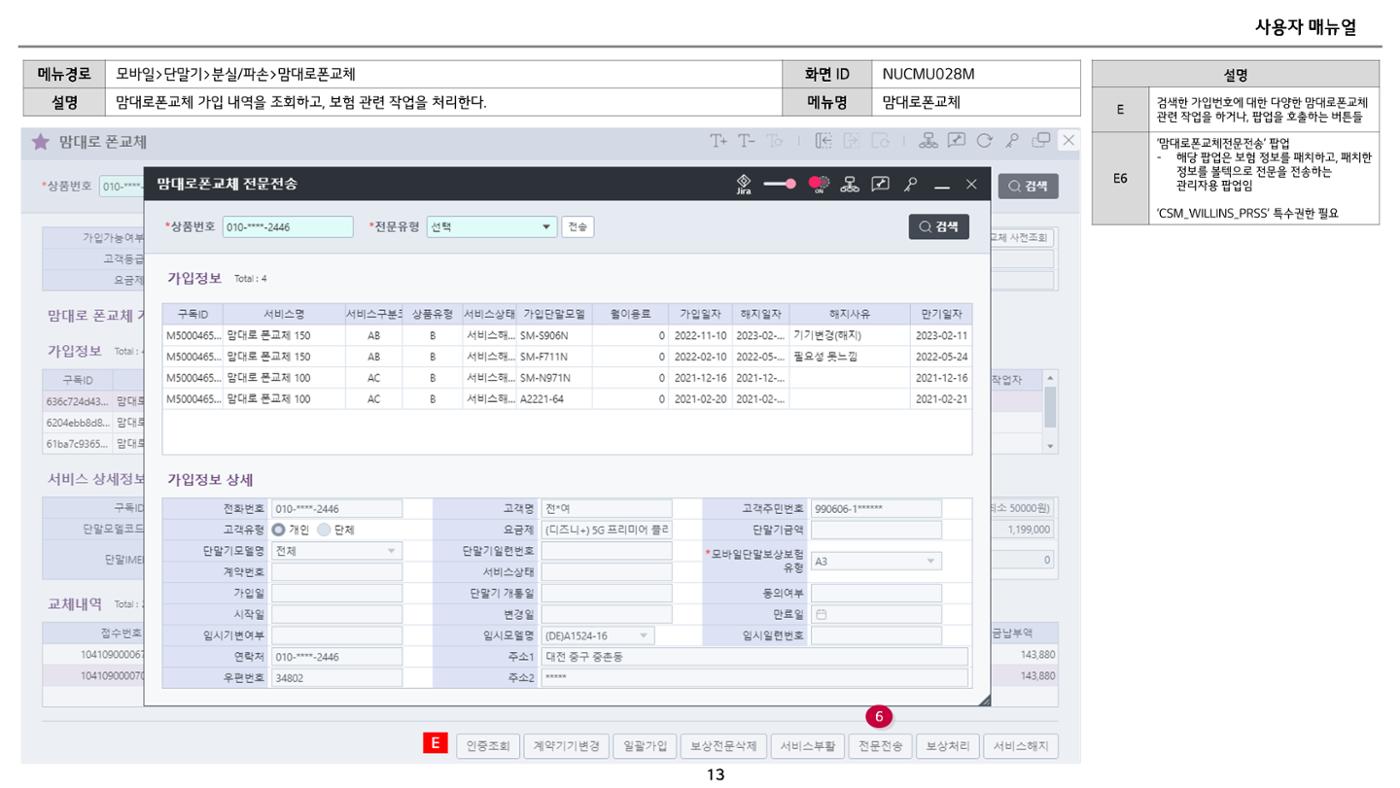This screenshot has height=788, width=1400.
Task: Select the row with model SM-S906N
Action: pyautogui.click(x=566, y=335)
